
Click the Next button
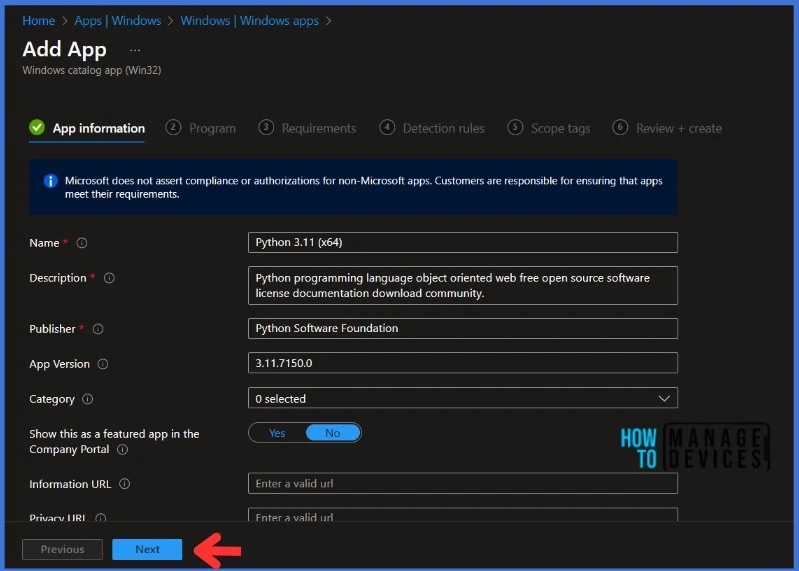(x=147, y=549)
